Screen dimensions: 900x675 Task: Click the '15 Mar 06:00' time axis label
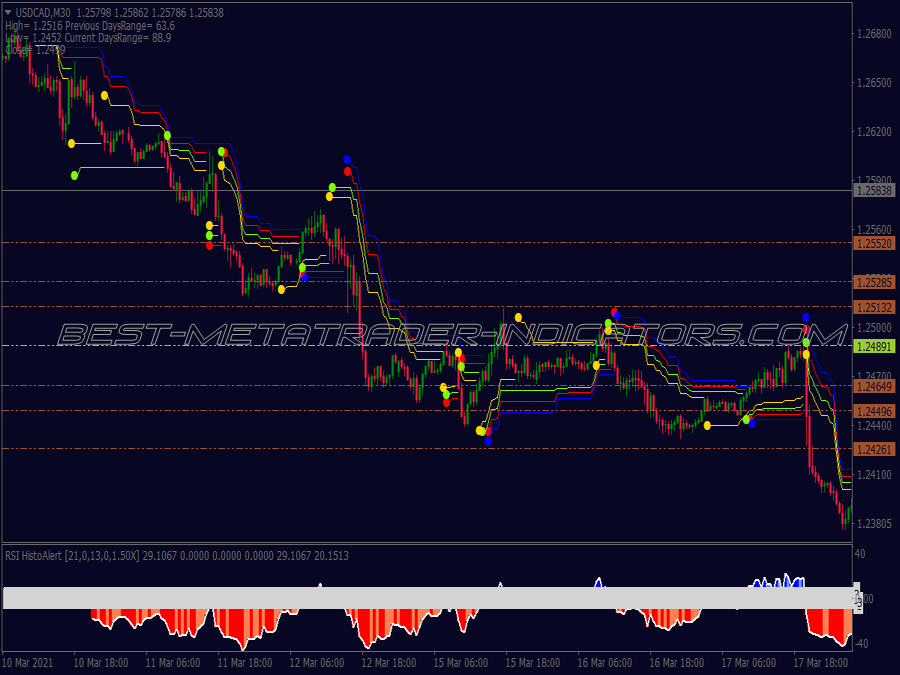coord(461,662)
